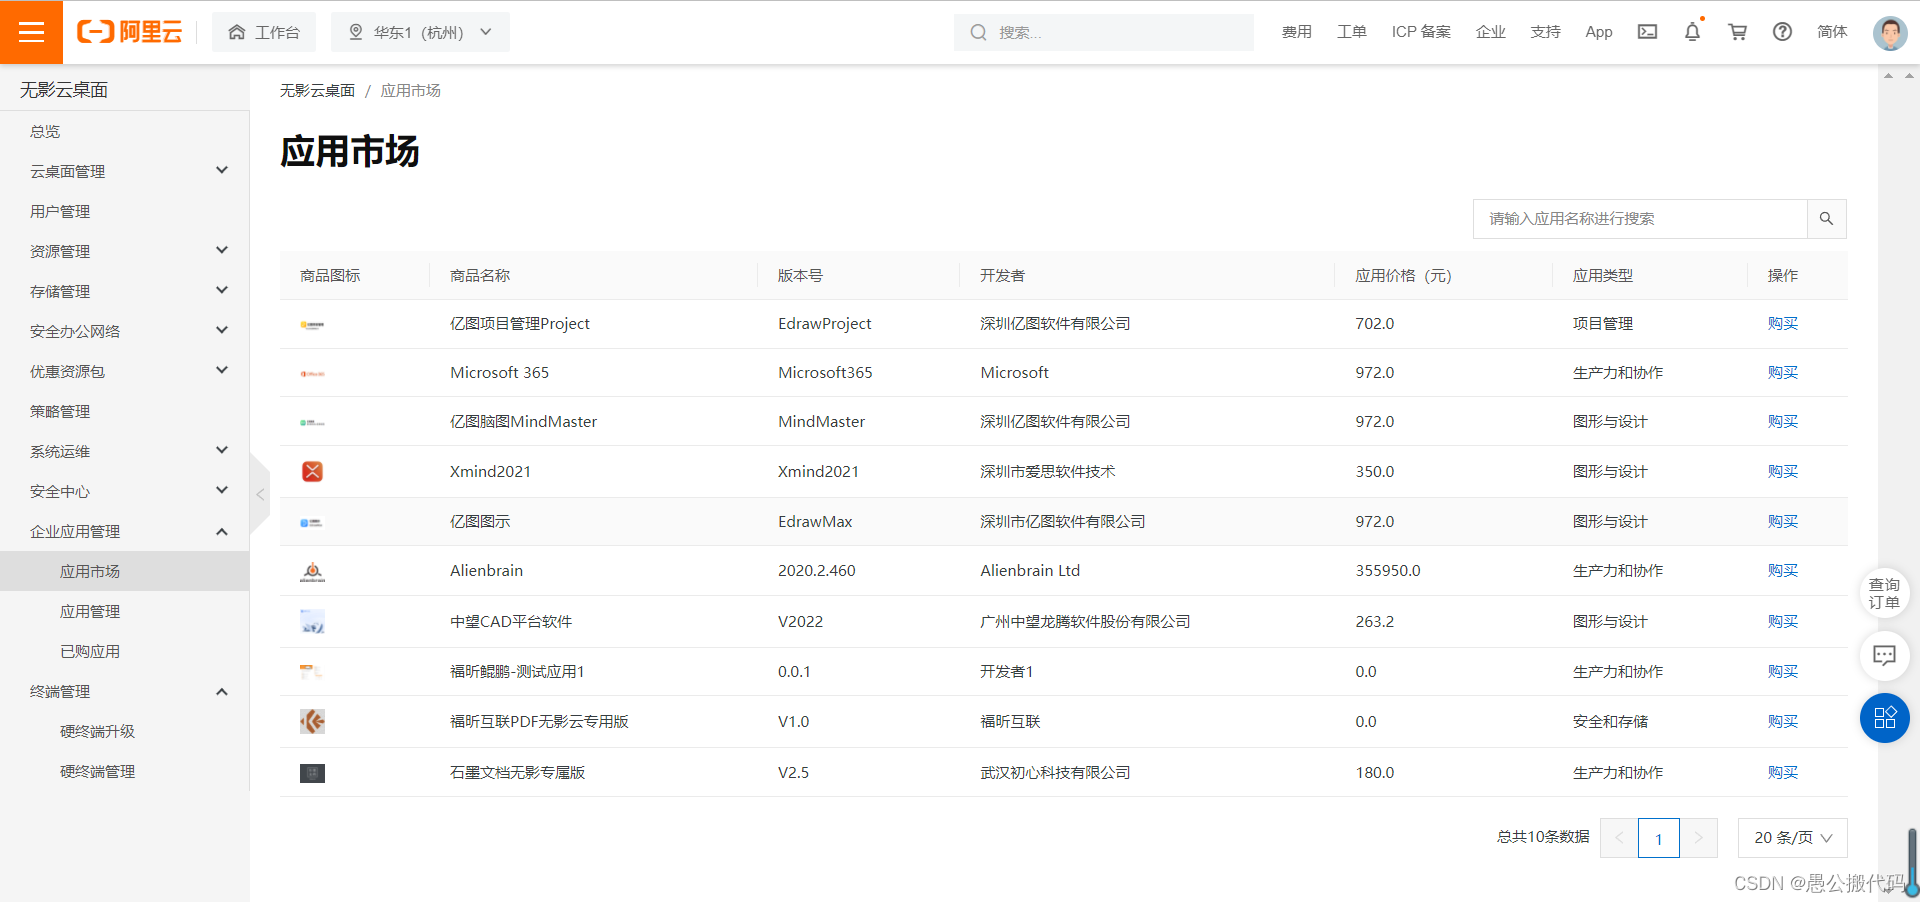Screen dimensions: 1920x902
Task: Expand 资源管理 in the sidebar
Action: (x=125, y=251)
